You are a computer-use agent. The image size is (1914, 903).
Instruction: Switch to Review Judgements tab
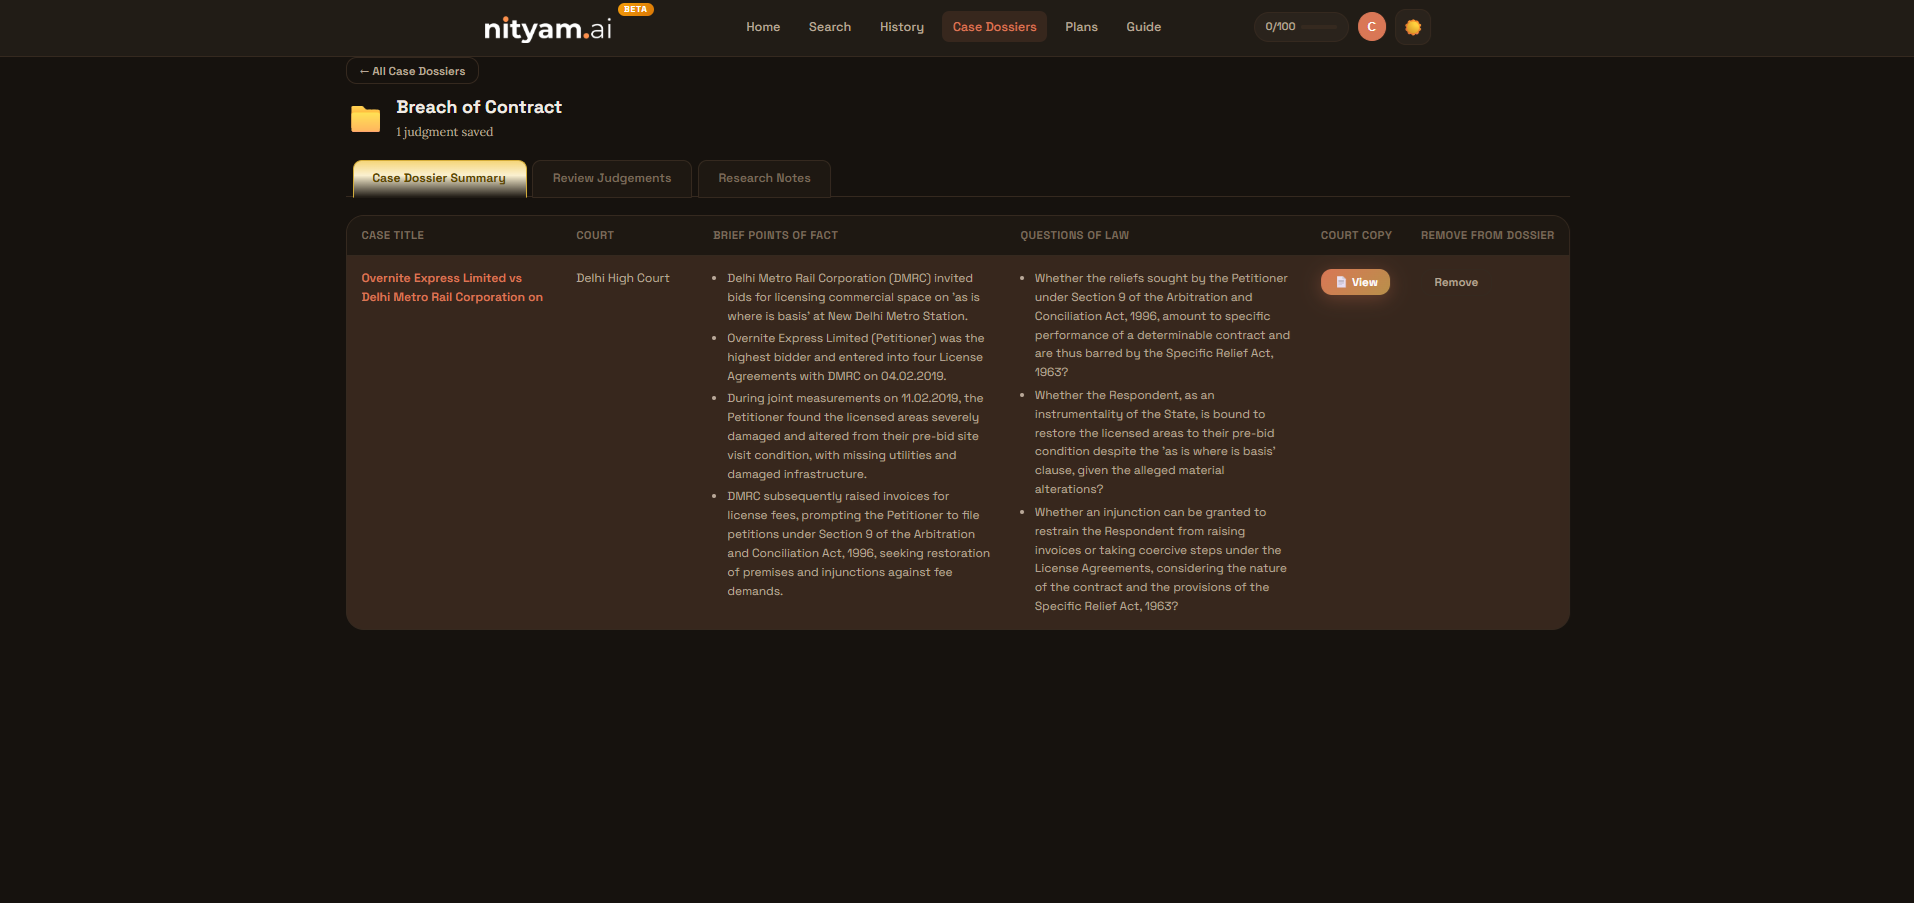pos(611,178)
